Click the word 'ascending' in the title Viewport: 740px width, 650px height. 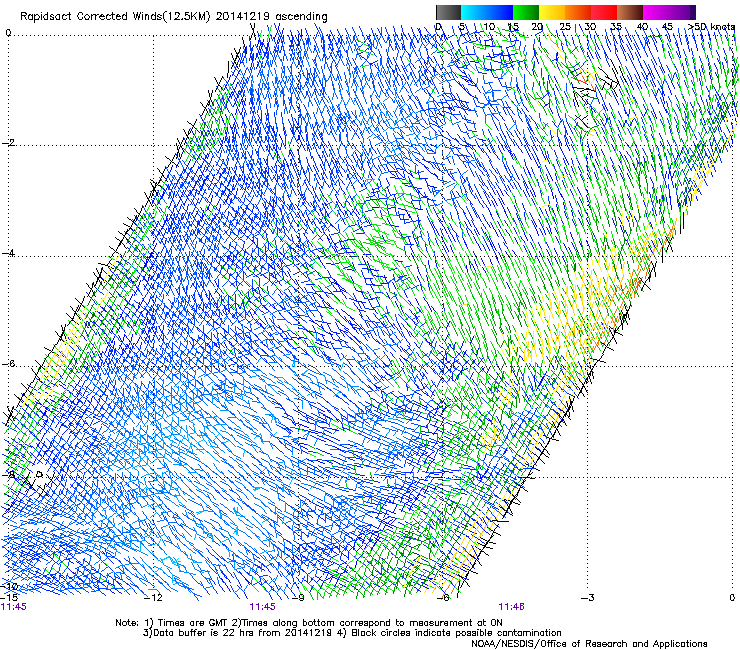(x=301, y=17)
